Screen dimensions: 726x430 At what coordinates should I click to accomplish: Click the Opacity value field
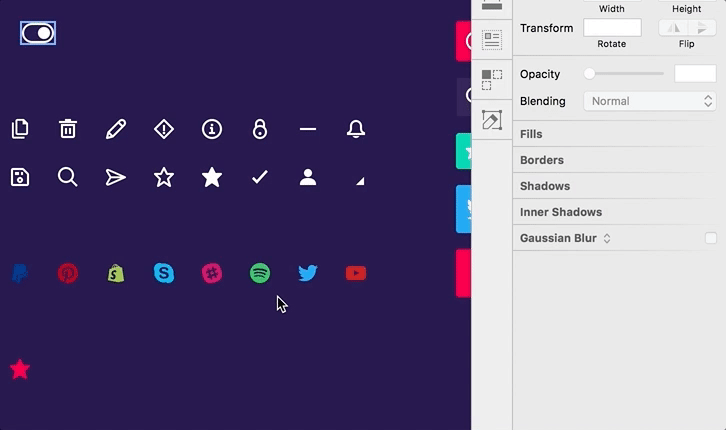point(695,74)
